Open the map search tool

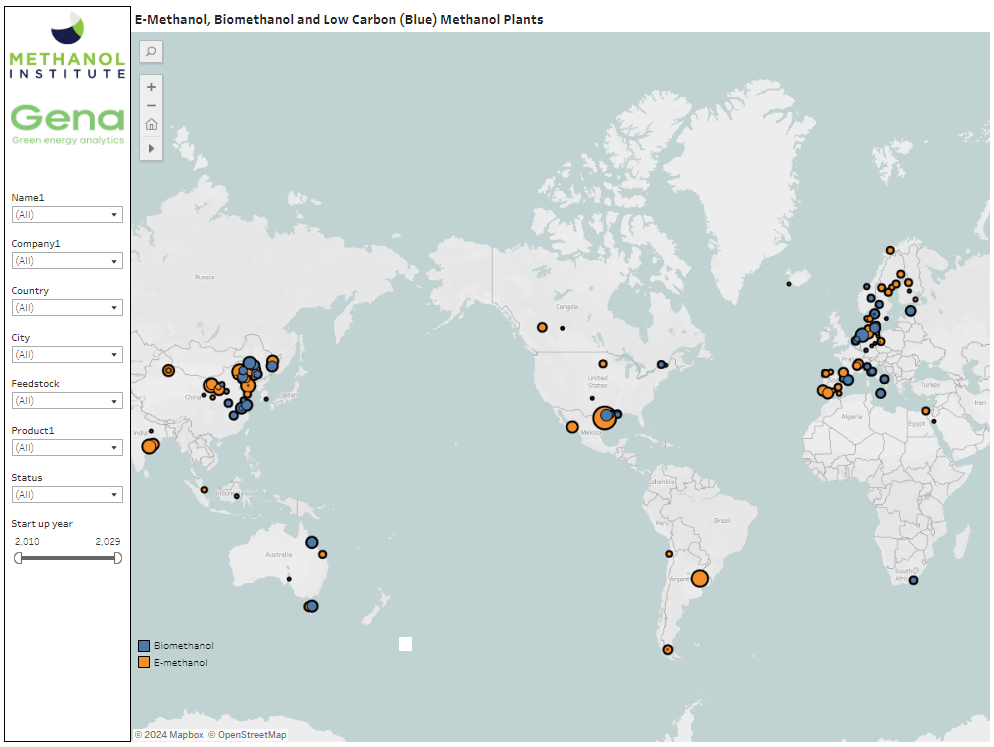click(x=151, y=51)
